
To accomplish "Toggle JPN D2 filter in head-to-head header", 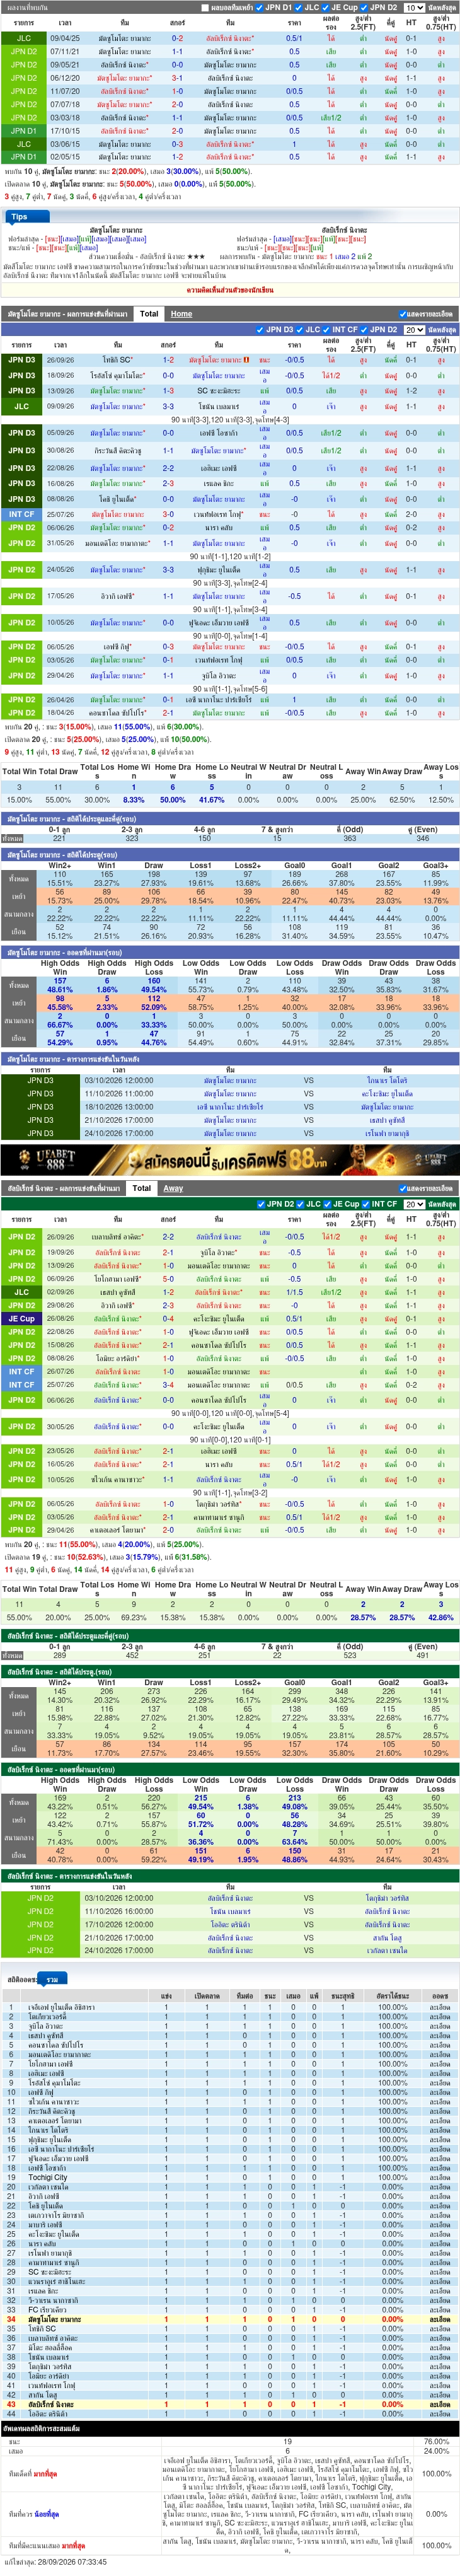I will coord(365,7).
